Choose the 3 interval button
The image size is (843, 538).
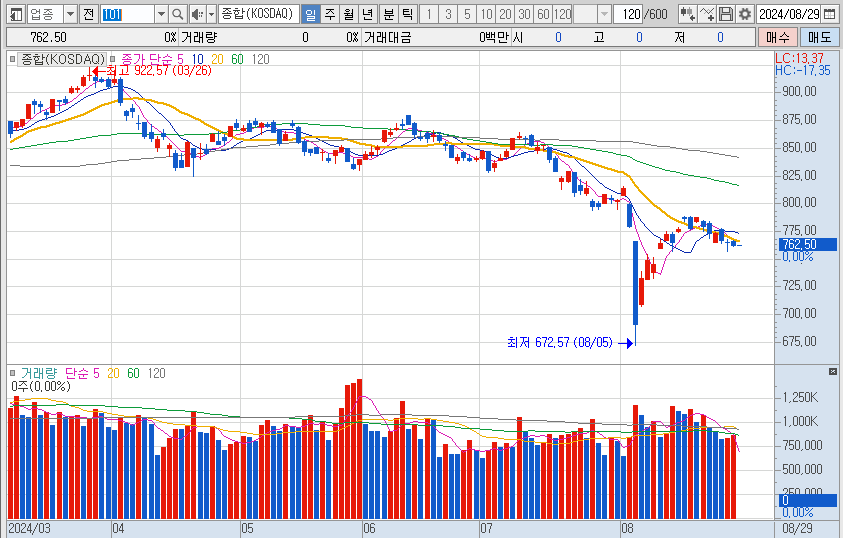(448, 14)
